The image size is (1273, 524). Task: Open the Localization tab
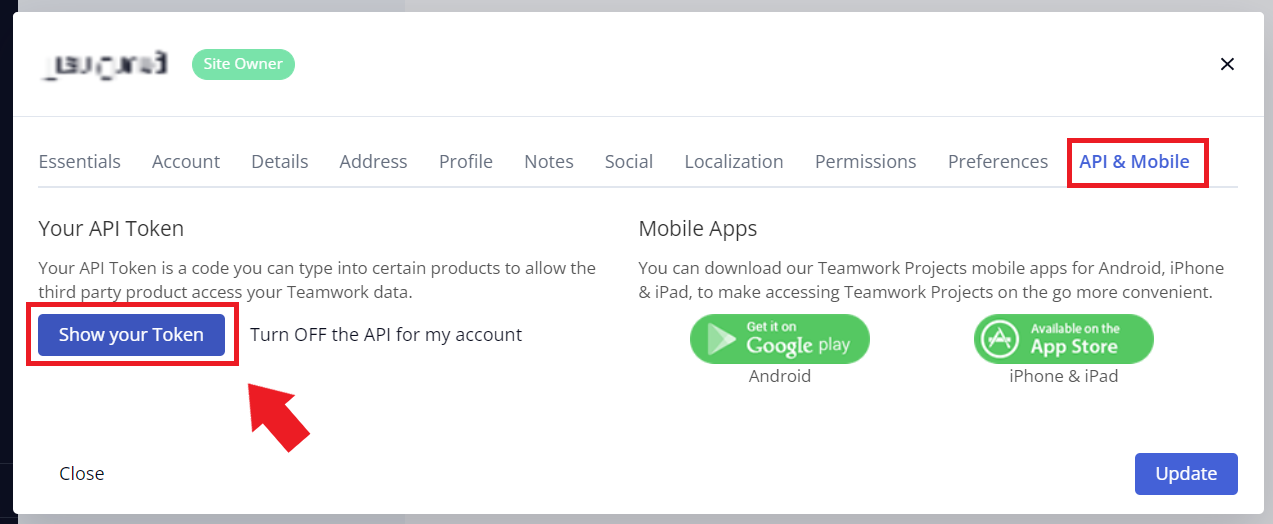click(x=734, y=162)
